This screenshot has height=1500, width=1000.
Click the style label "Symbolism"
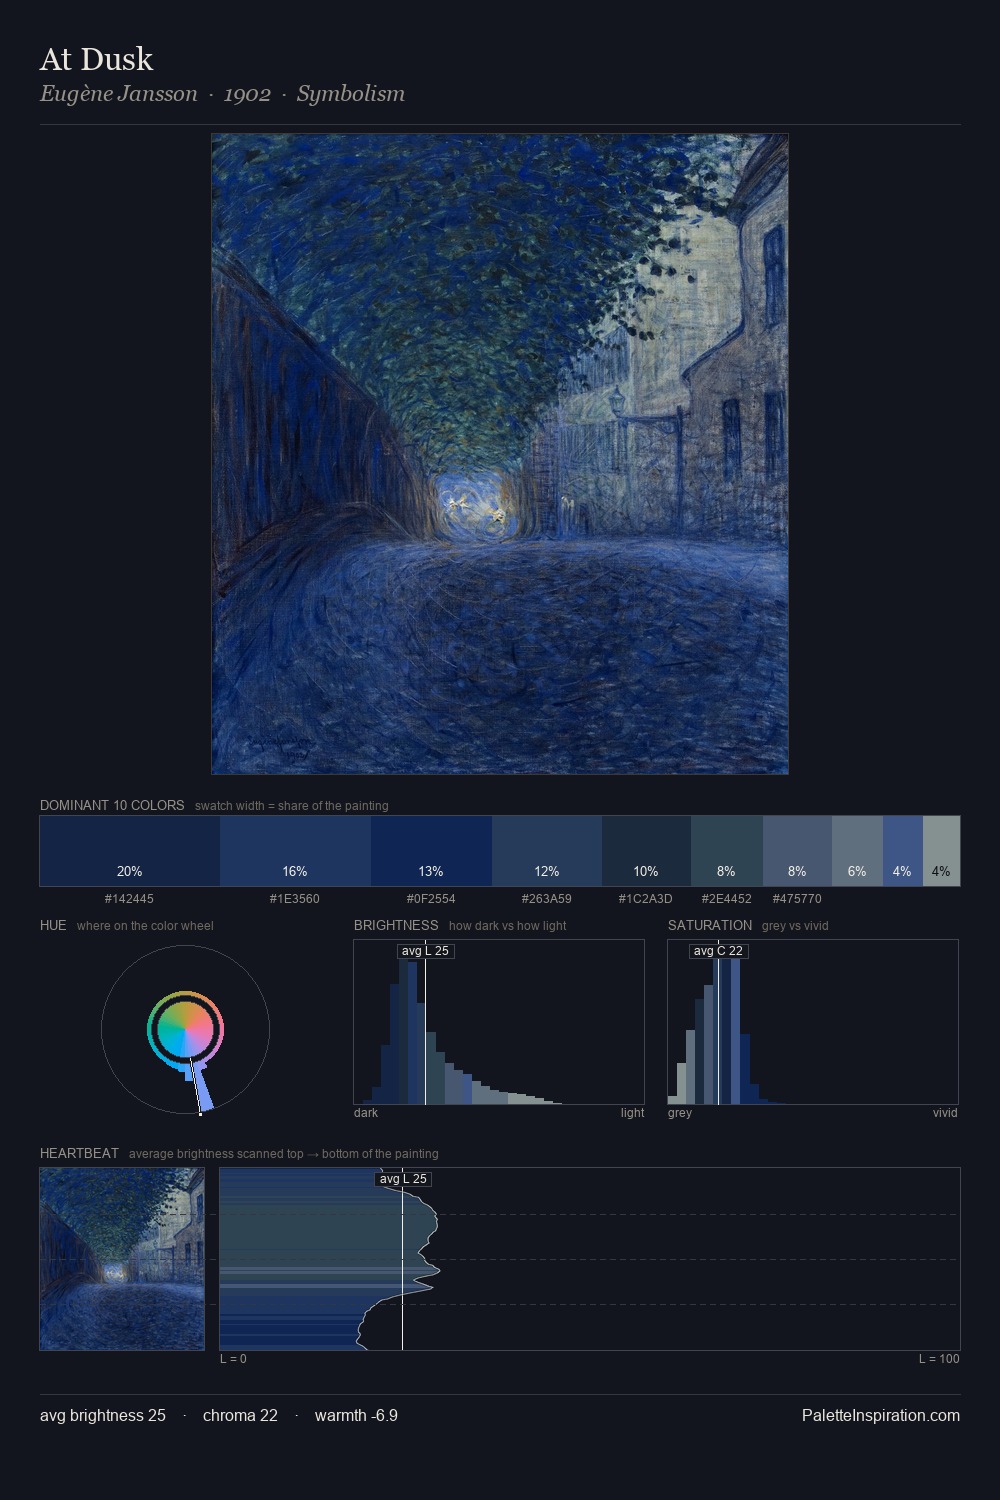(x=351, y=94)
